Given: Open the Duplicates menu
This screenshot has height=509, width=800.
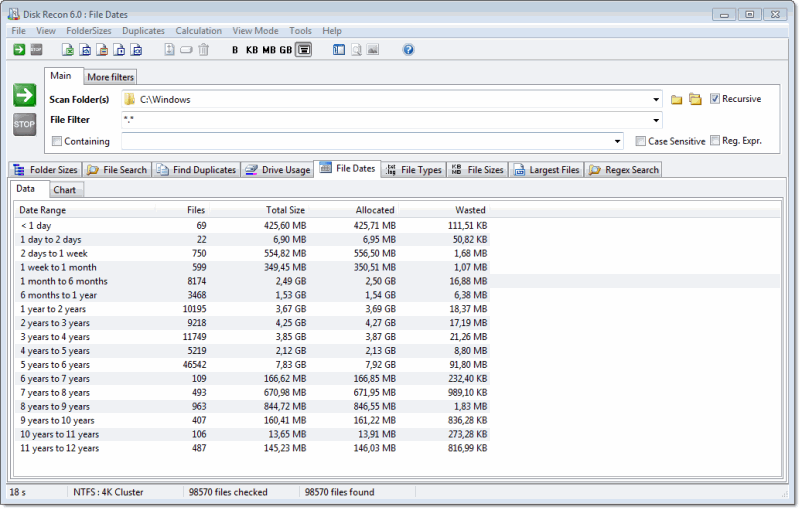Looking at the screenshot, I should pos(143,31).
